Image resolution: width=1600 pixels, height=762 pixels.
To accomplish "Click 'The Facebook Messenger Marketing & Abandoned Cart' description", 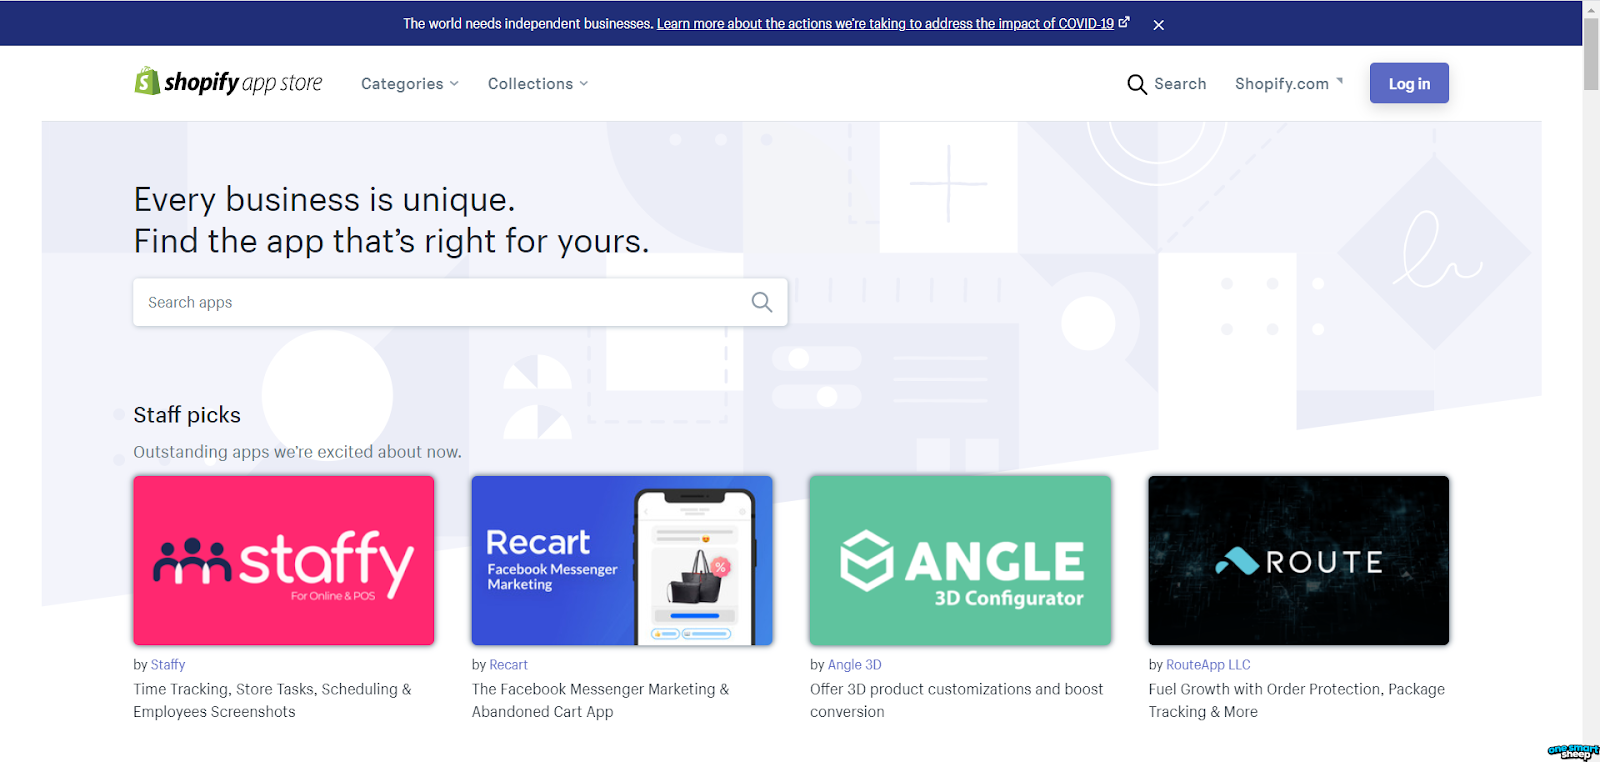I will click(600, 700).
